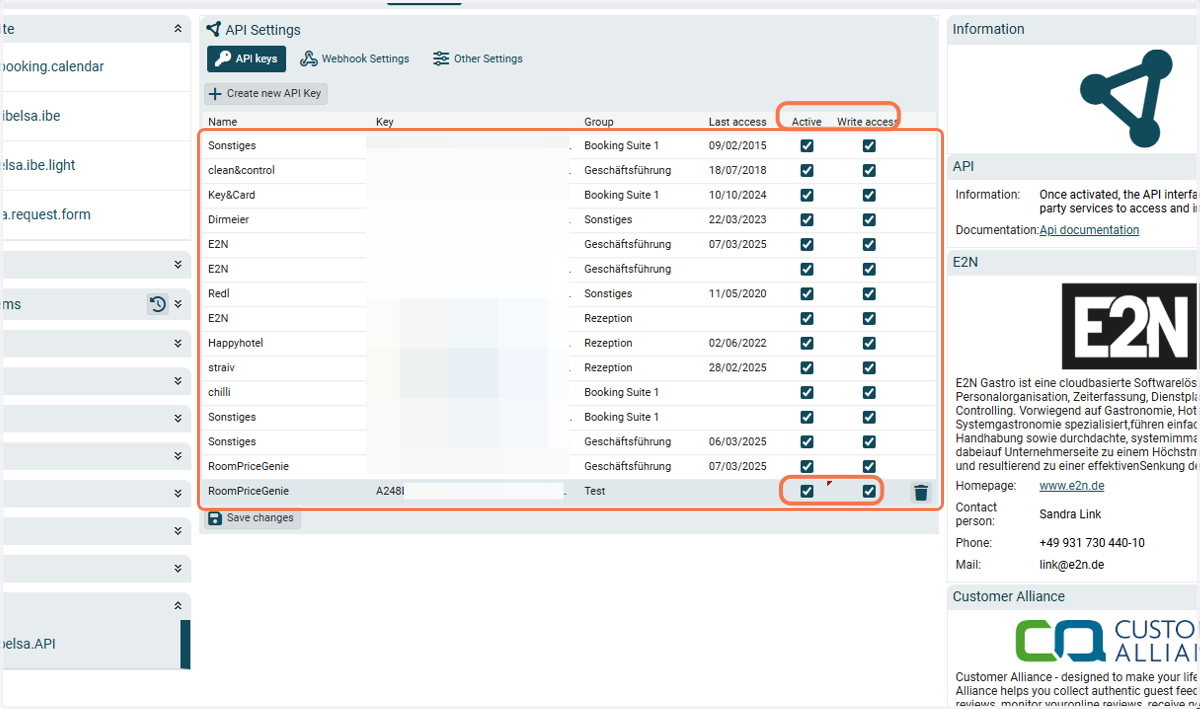
Task: Toggle Write access checkbox for Key&Card
Action: [x=869, y=195]
